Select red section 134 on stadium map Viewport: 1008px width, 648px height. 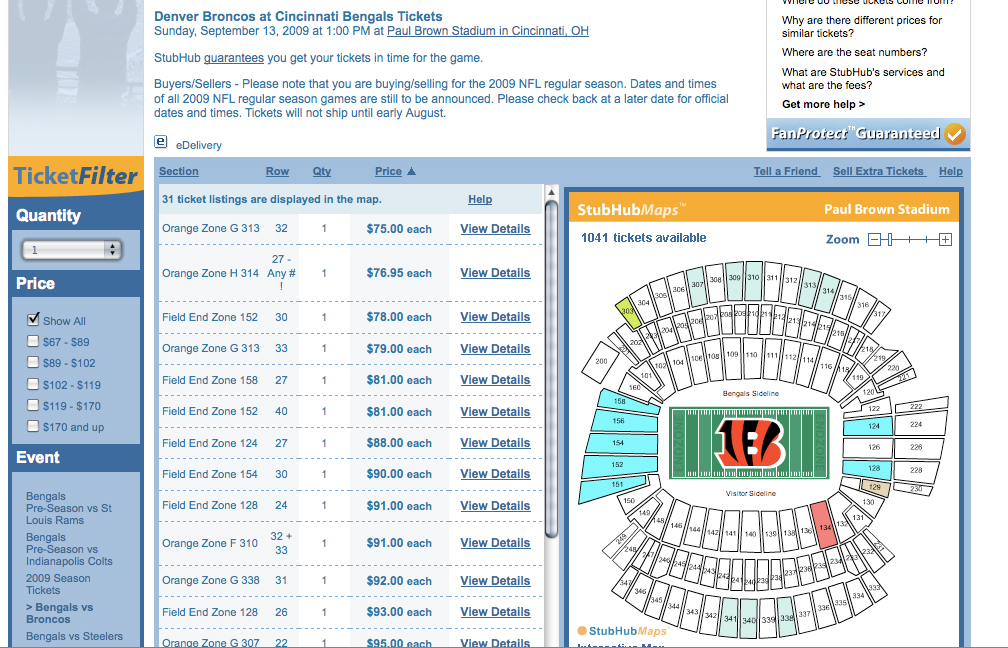click(823, 525)
